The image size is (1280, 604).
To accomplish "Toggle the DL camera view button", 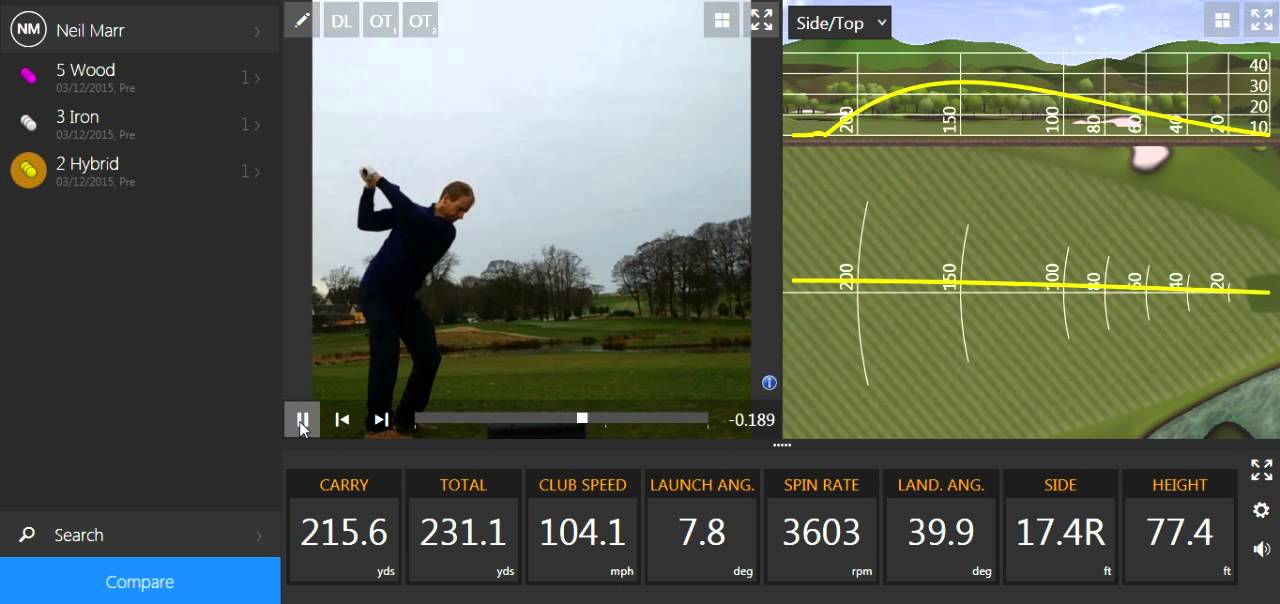I will coord(342,20).
